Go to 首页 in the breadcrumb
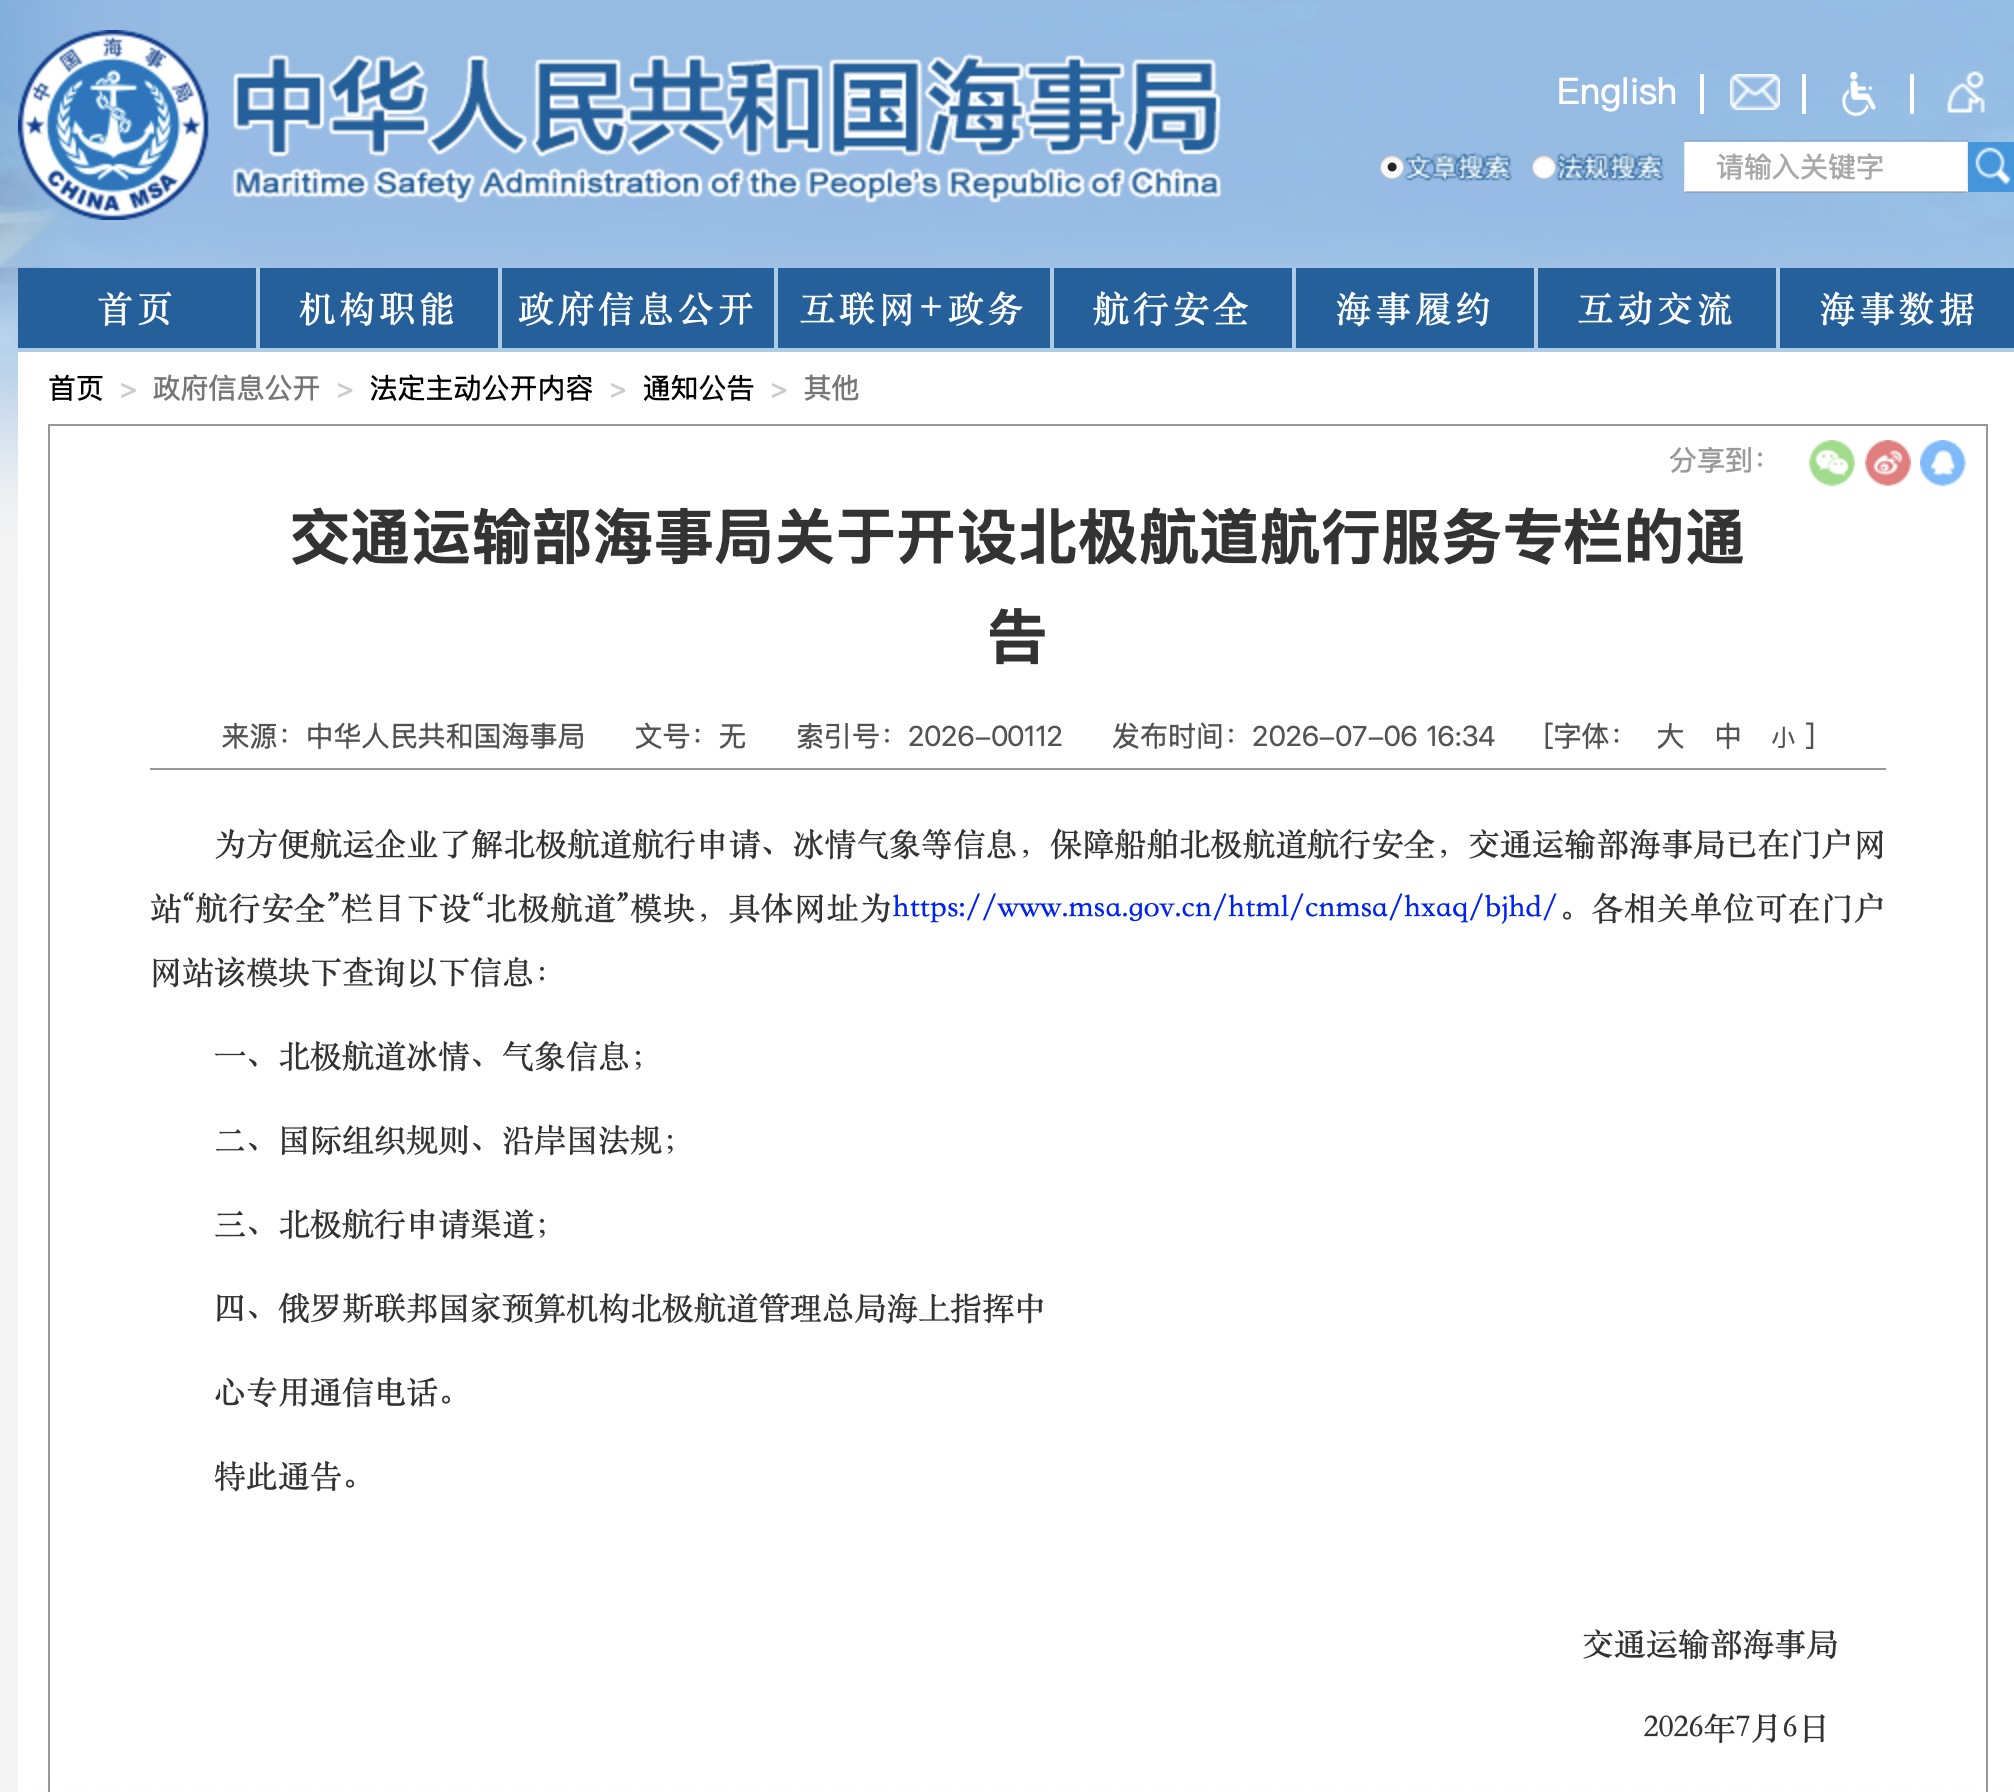The image size is (2014, 1792). pyautogui.click(x=76, y=388)
